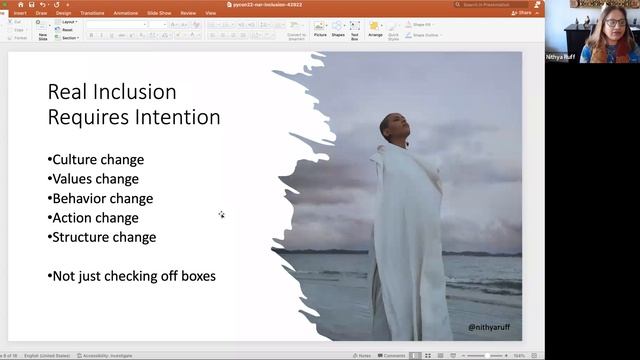Click the Behavior change bullet
Viewport: 640px width, 360px height.
point(100,199)
